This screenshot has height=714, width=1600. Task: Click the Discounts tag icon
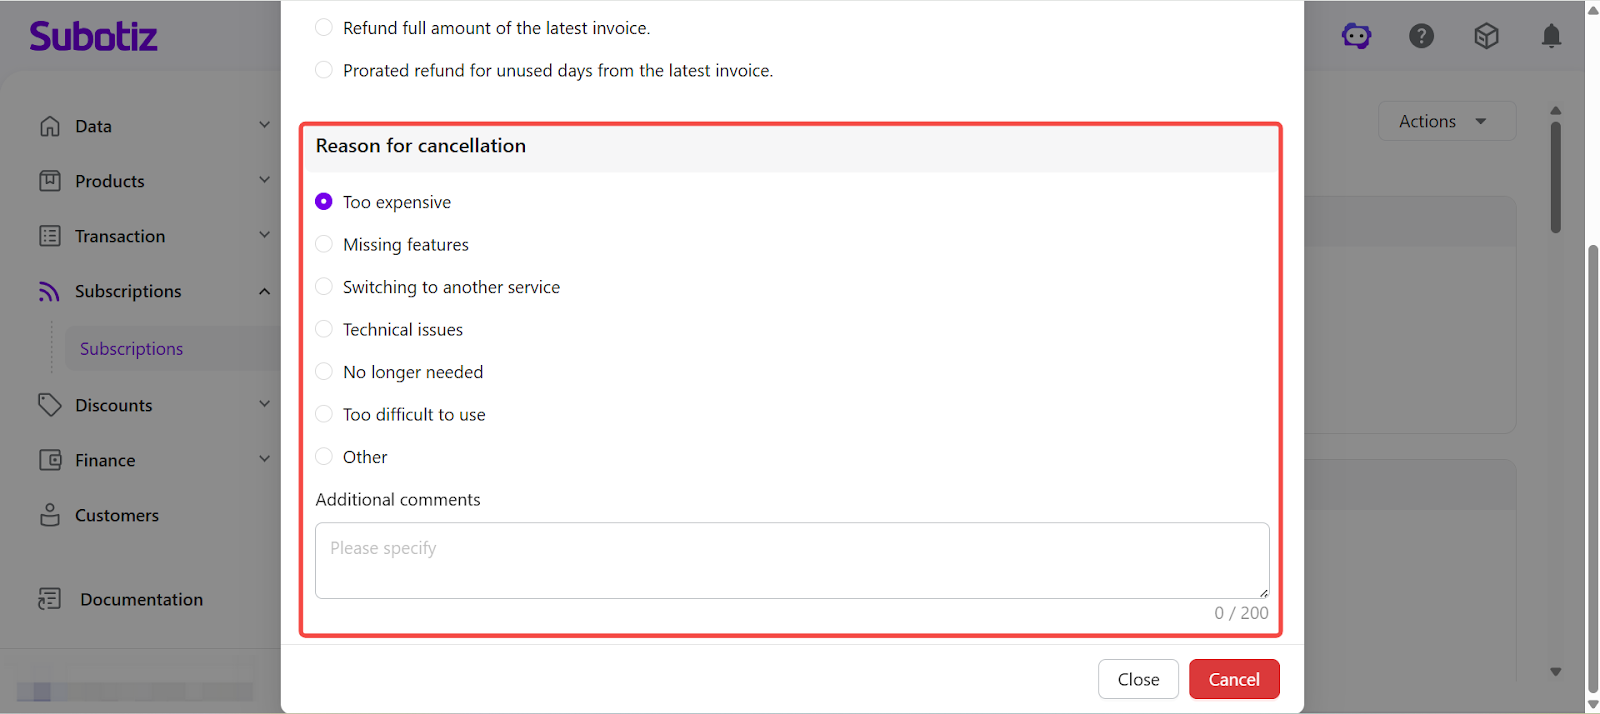(x=50, y=405)
